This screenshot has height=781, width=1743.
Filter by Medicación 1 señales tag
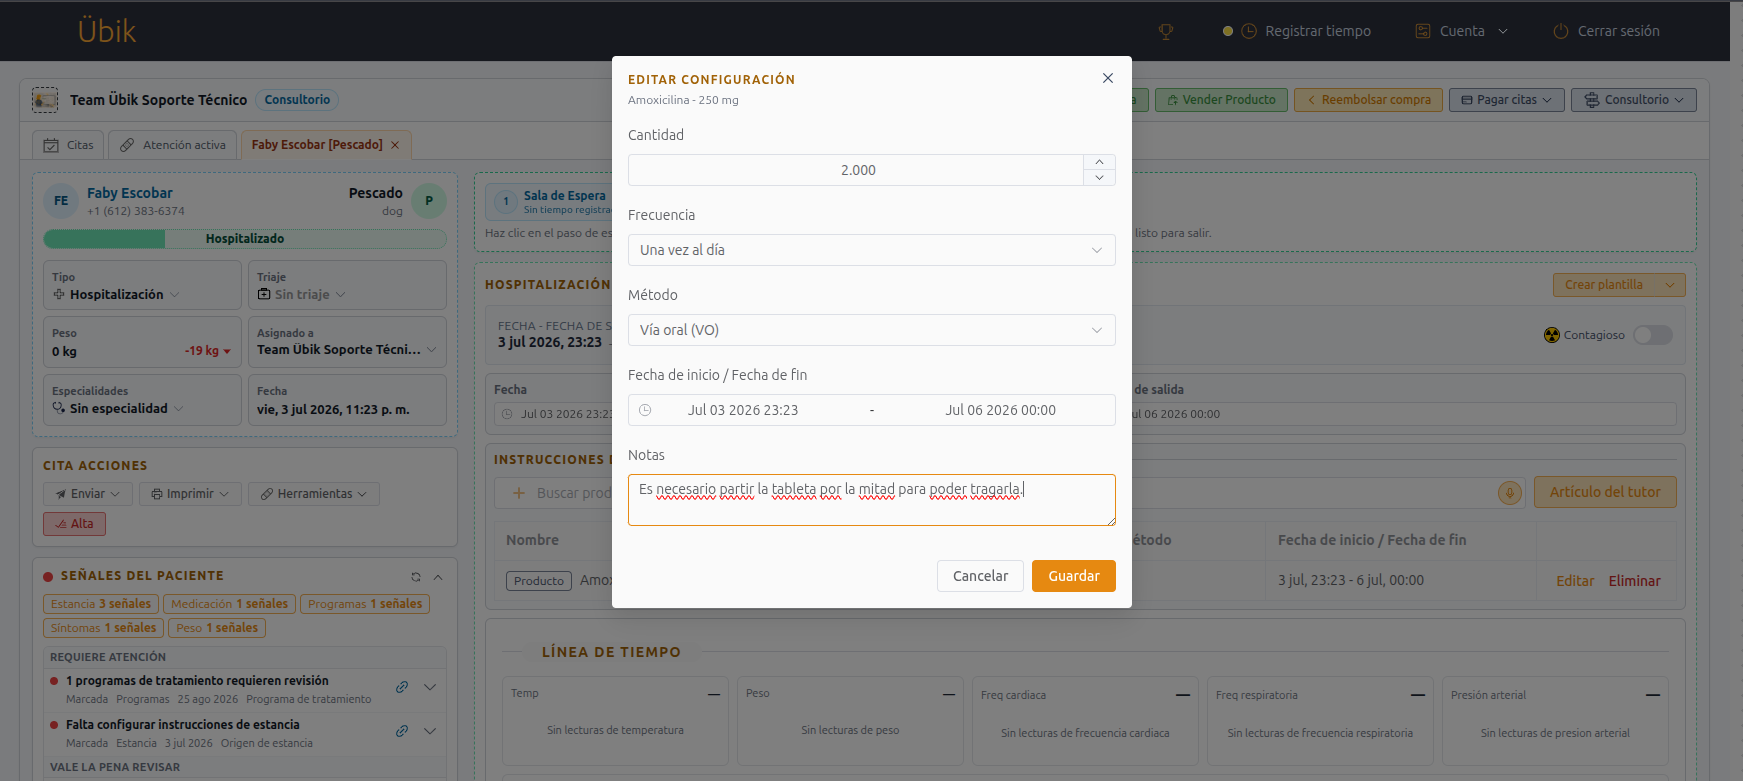tap(229, 604)
